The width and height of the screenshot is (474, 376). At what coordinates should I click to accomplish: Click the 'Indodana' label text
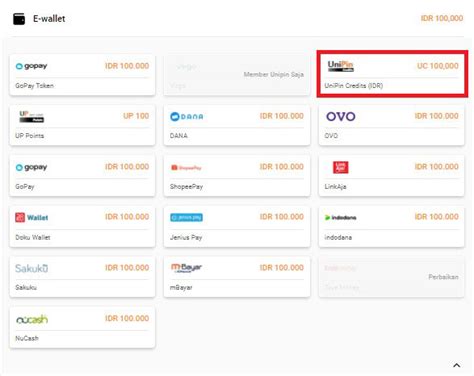point(338,237)
